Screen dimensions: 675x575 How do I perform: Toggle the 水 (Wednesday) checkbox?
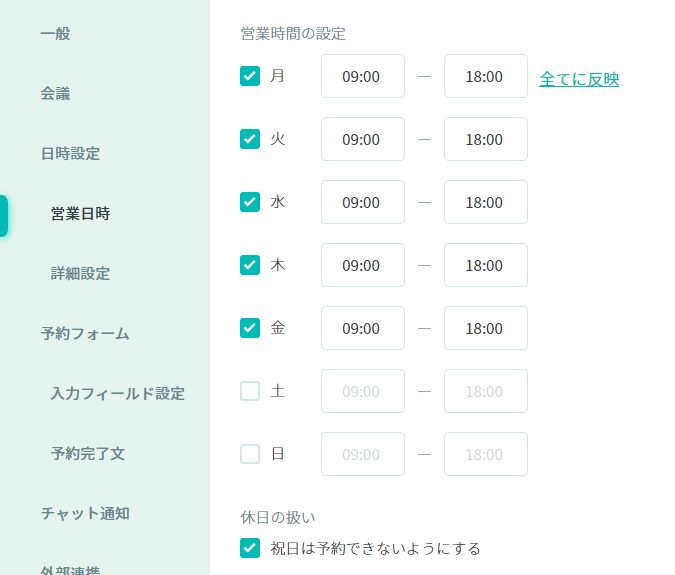pos(250,202)
